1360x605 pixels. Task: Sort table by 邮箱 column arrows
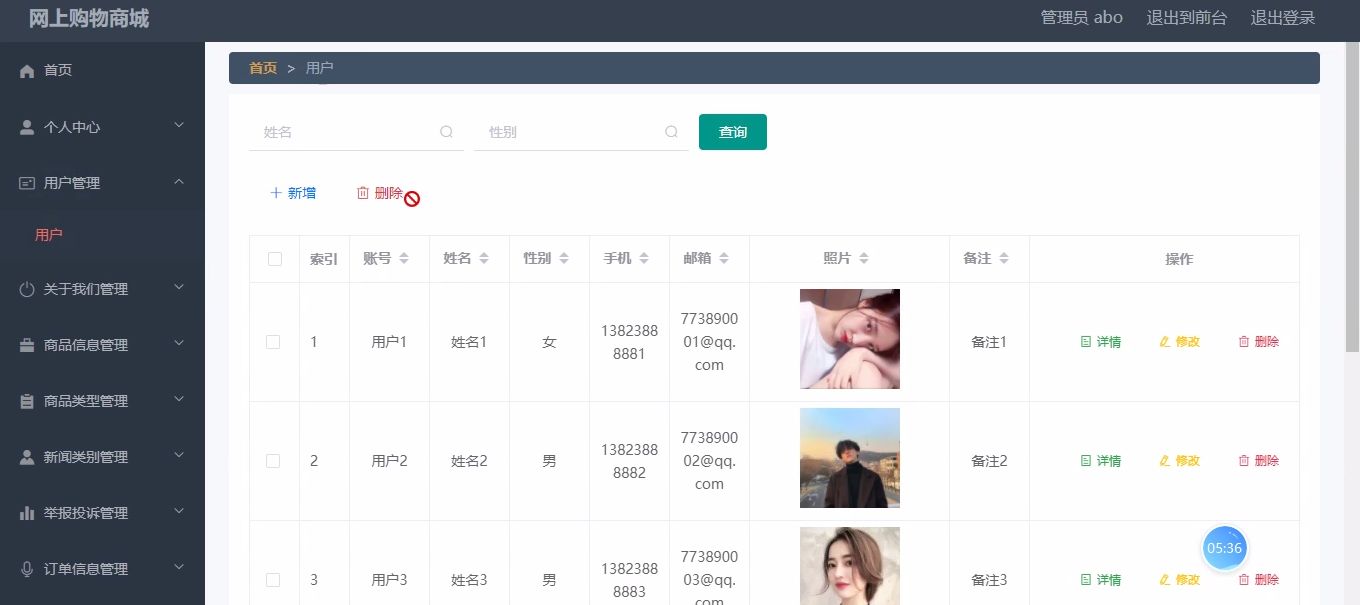(x=724, y=259)
